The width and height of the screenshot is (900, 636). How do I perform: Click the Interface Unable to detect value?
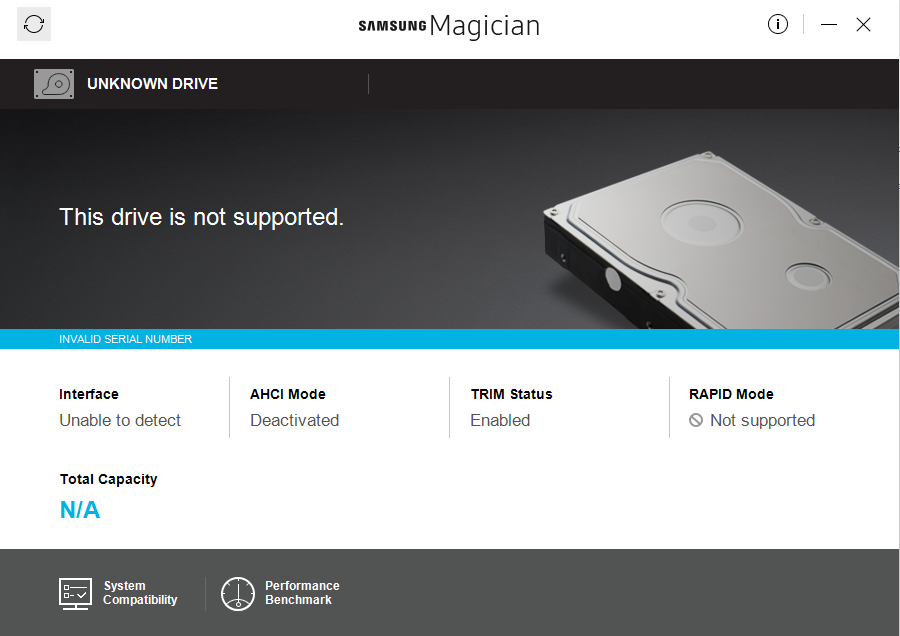120,420
